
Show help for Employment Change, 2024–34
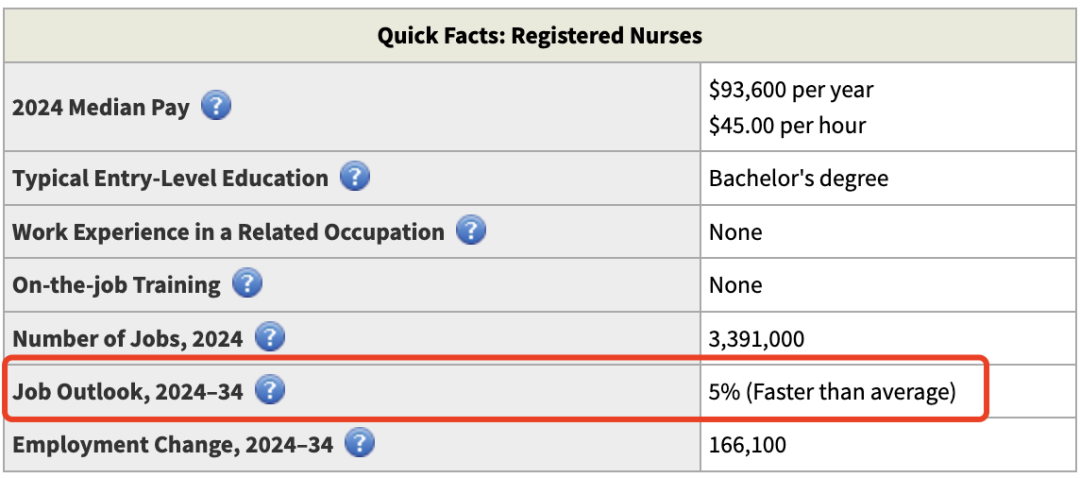pyautogui.click(x=359, y=444)
